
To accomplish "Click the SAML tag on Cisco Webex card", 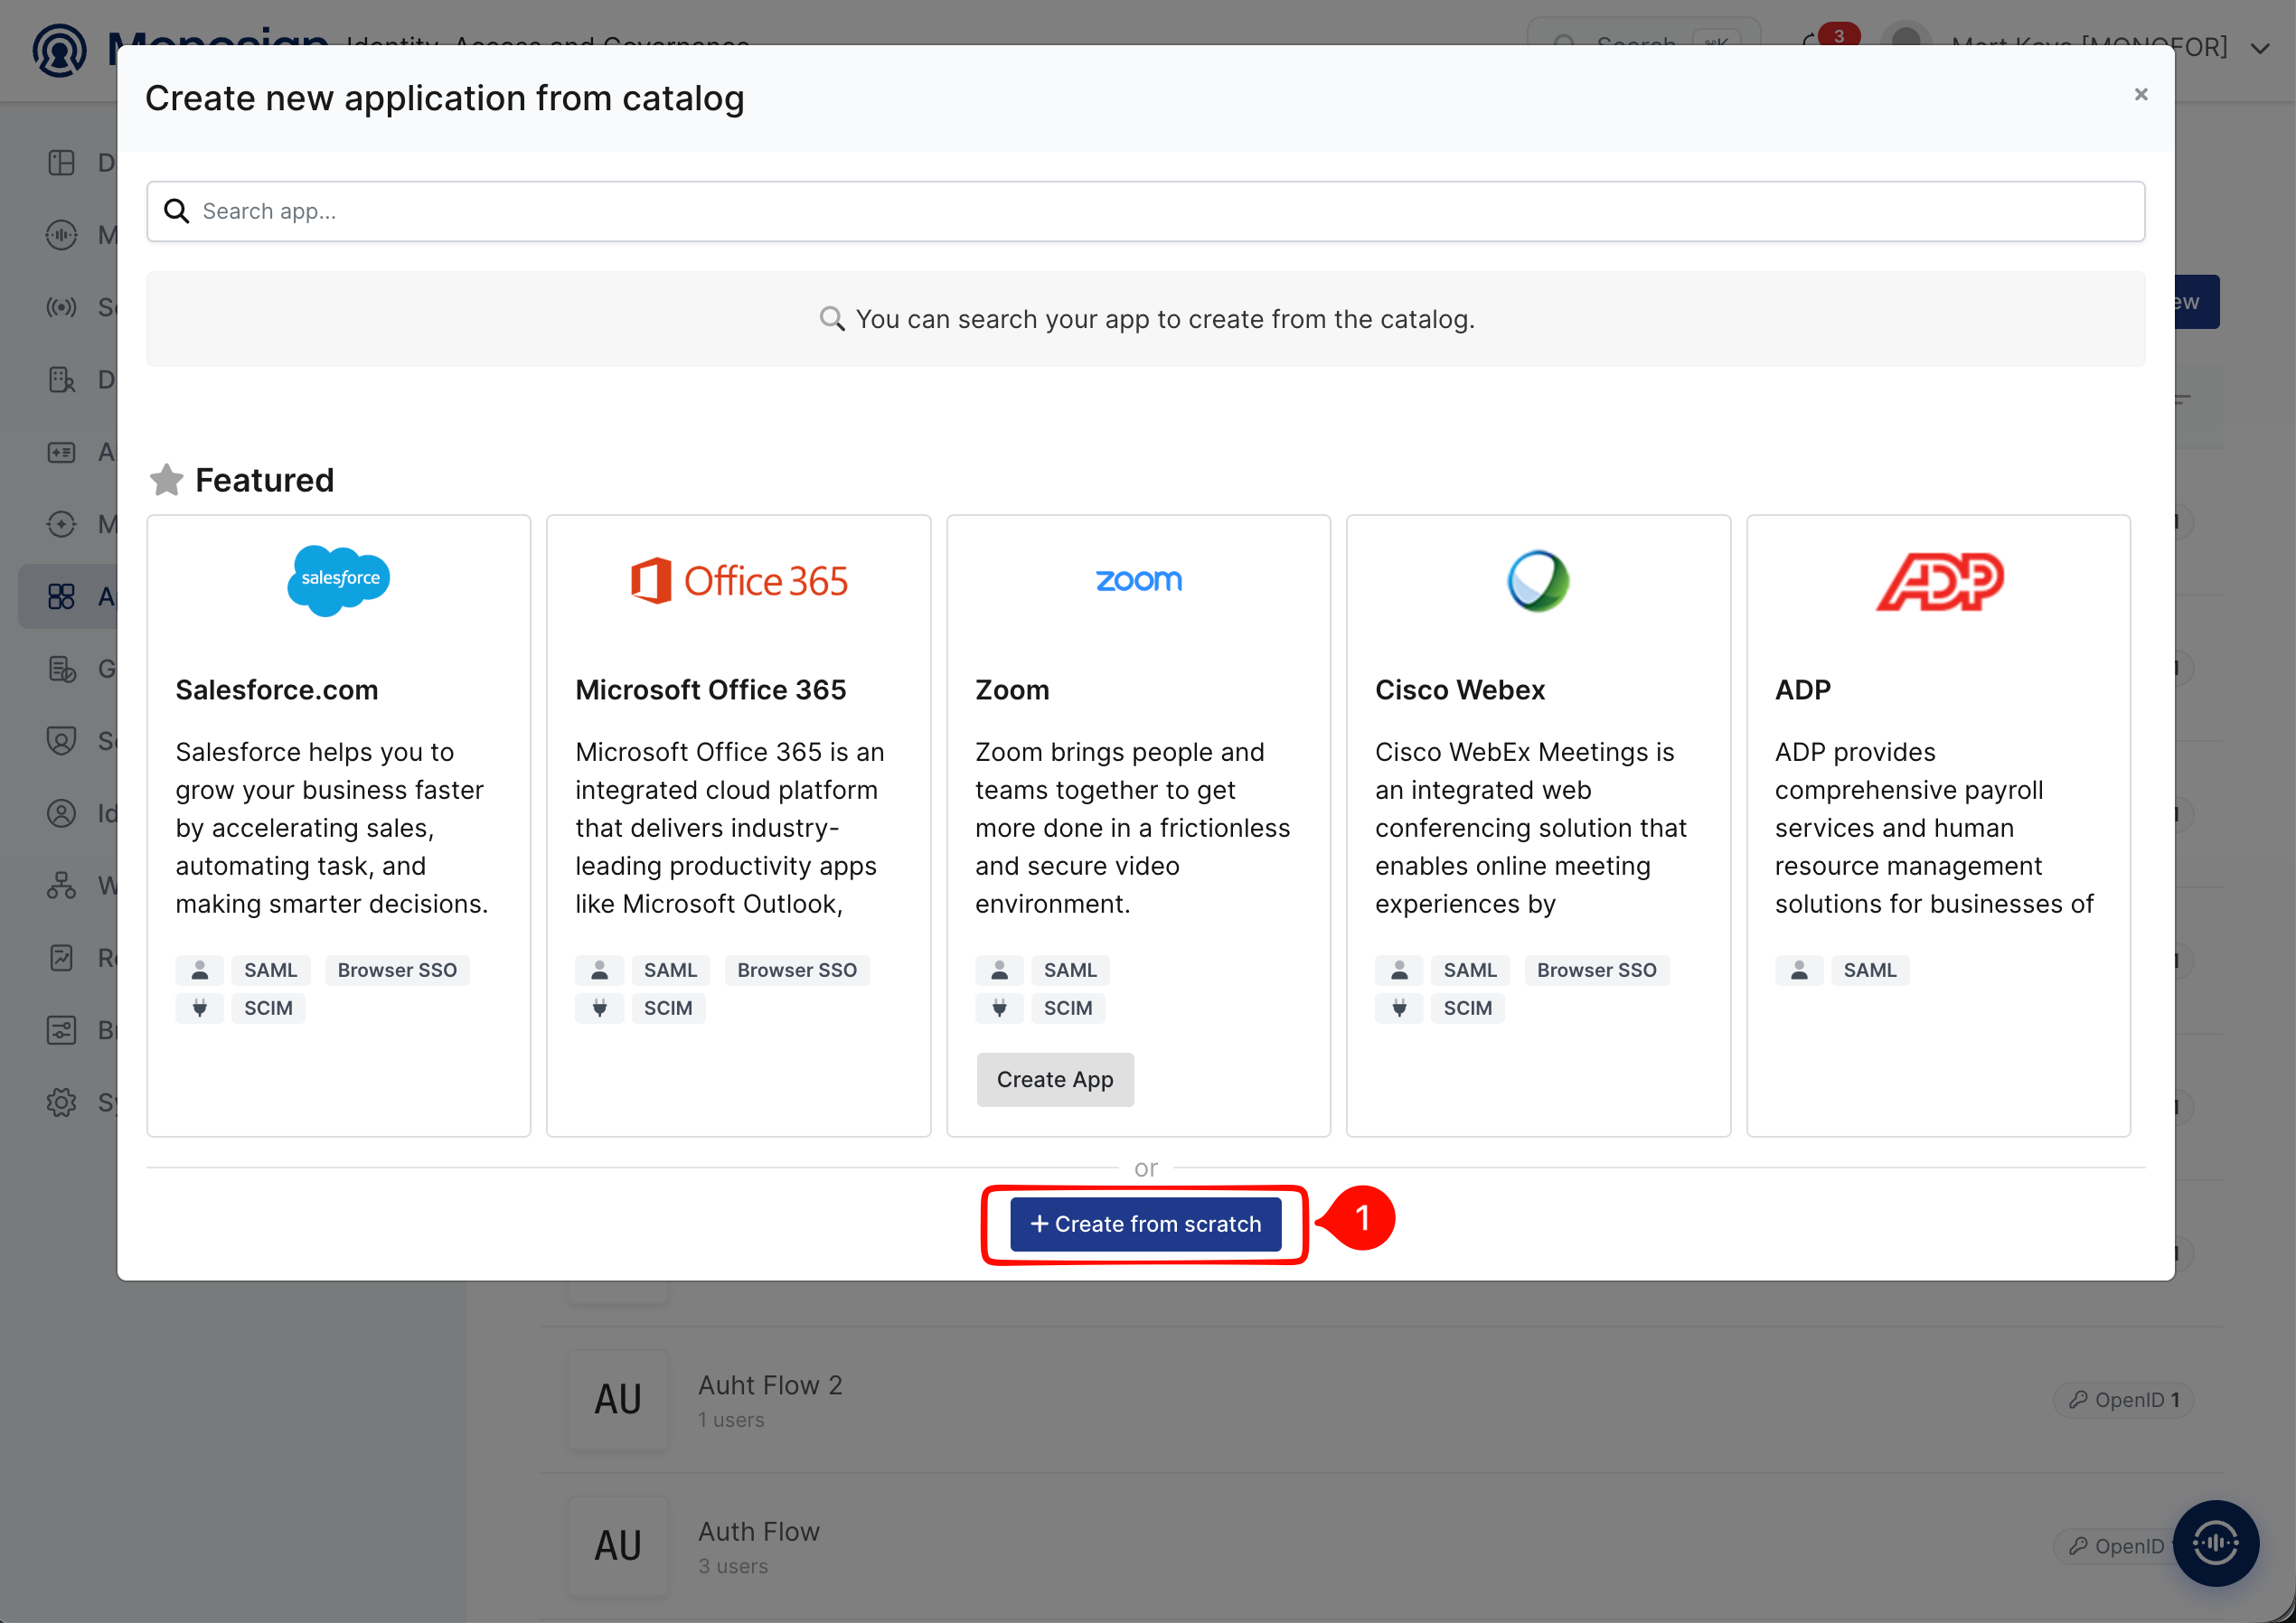I will (x=1471, y=970).
